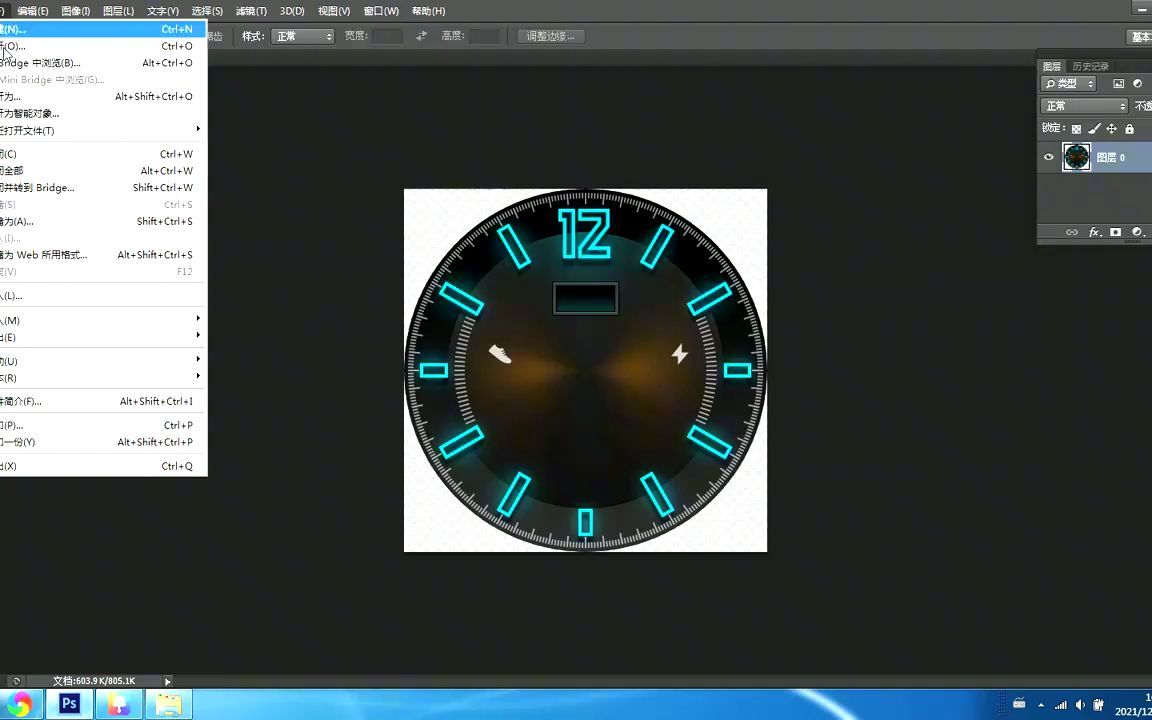Open the layer styles fx icon
This screenshot has height=720, width=1152.
point(1094,231)
